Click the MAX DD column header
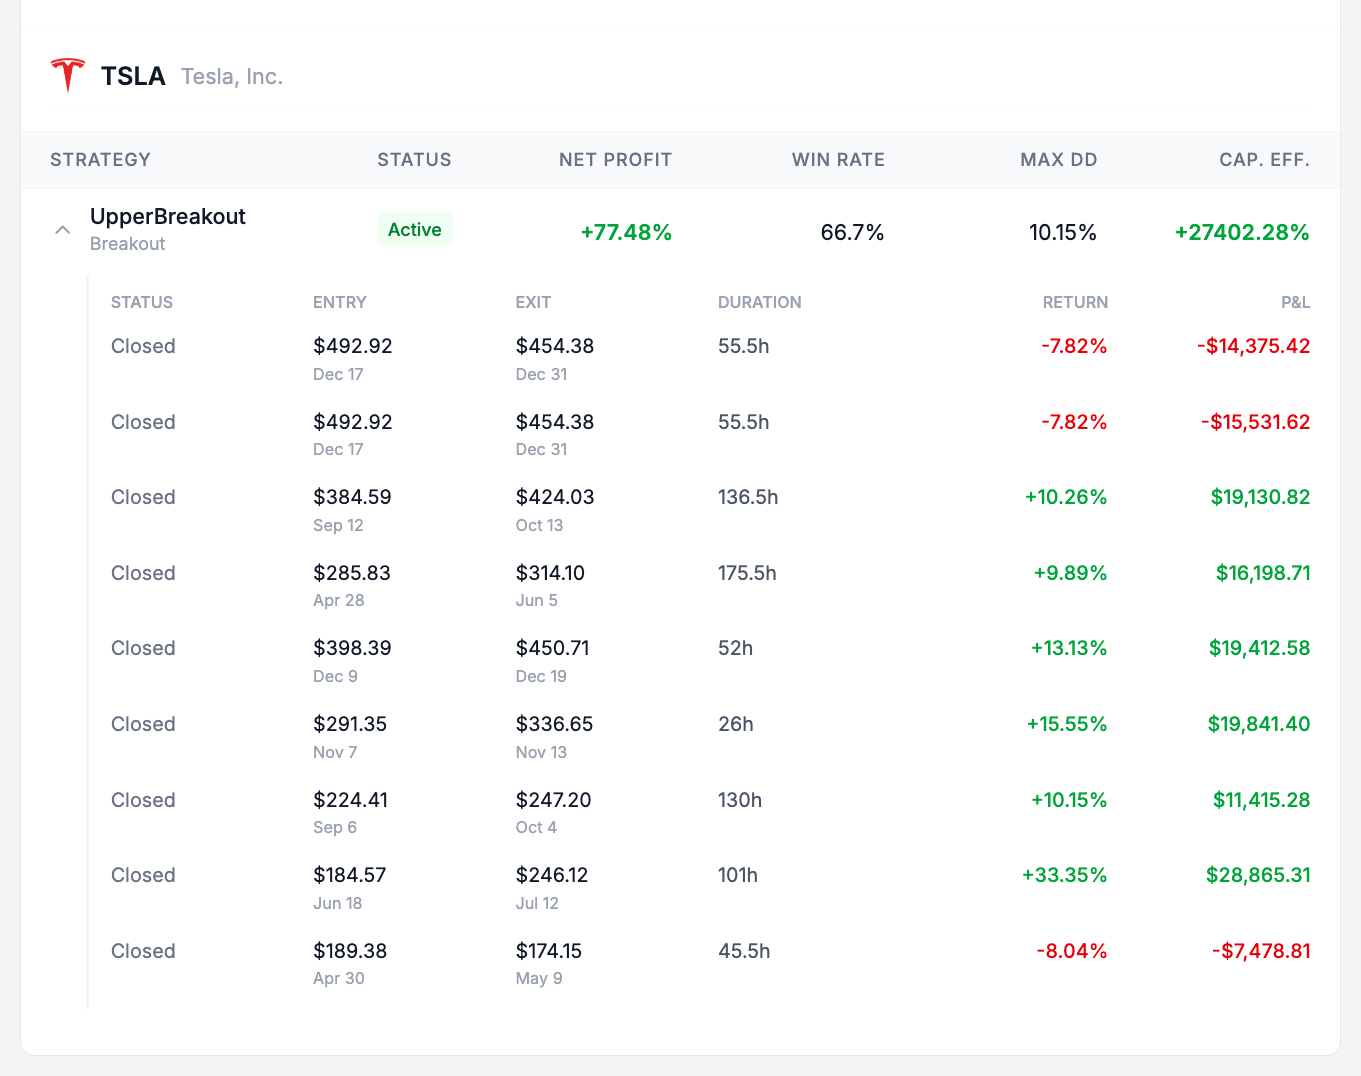Viewport: 1361px width, 1076px height. point(1058,159)
